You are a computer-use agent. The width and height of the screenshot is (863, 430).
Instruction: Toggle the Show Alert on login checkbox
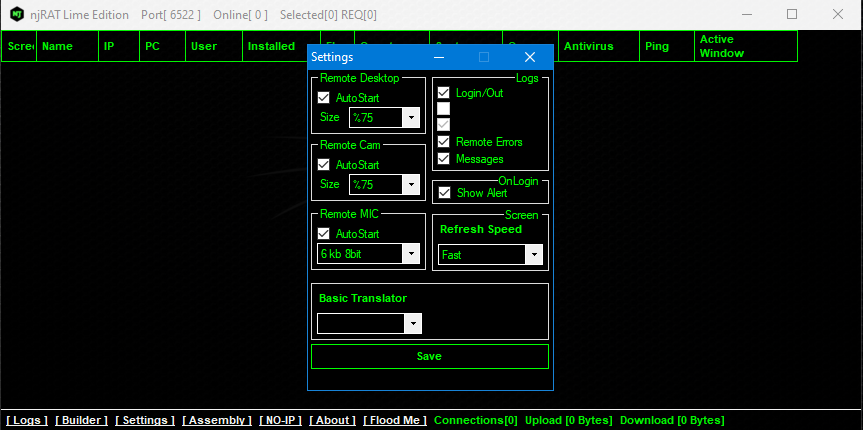(444, 193)
